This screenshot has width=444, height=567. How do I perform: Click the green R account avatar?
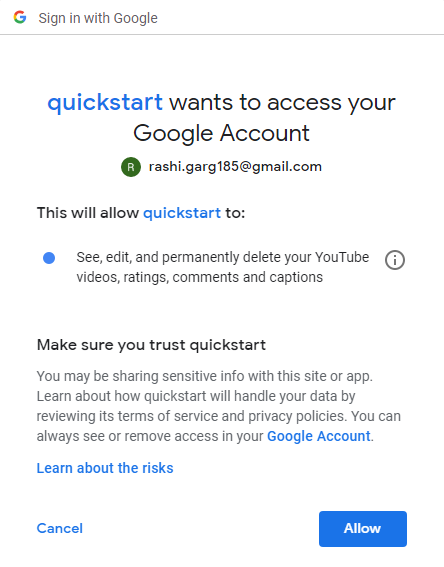tap(131, 167)
